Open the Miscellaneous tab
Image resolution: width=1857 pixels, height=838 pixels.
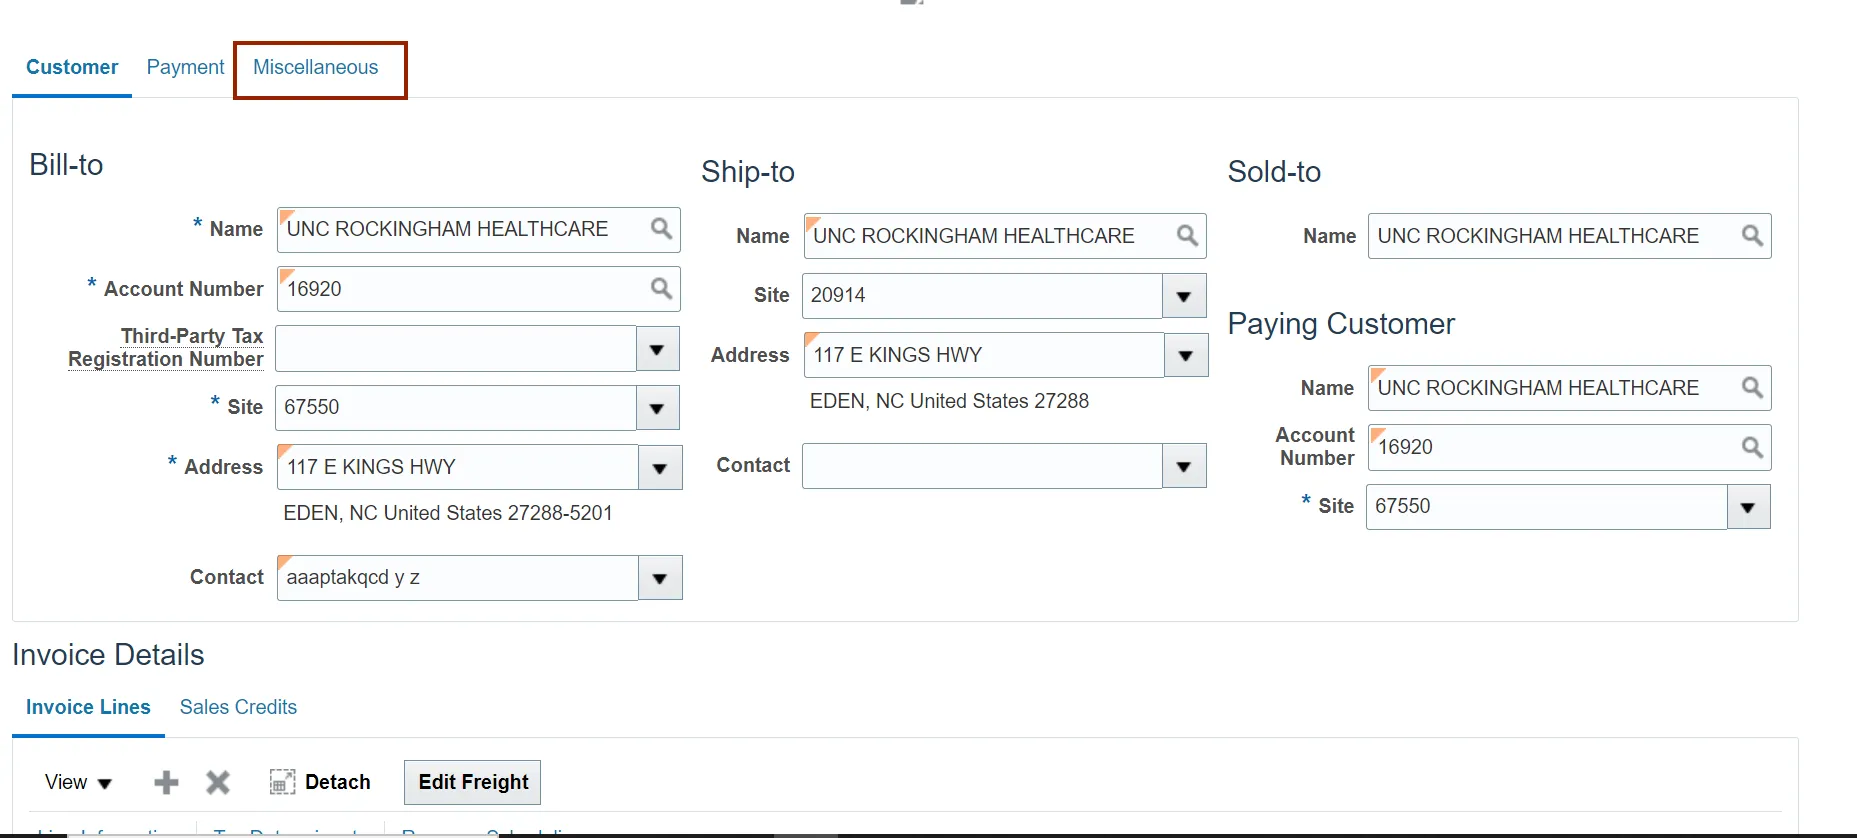[x=316, y=67]
